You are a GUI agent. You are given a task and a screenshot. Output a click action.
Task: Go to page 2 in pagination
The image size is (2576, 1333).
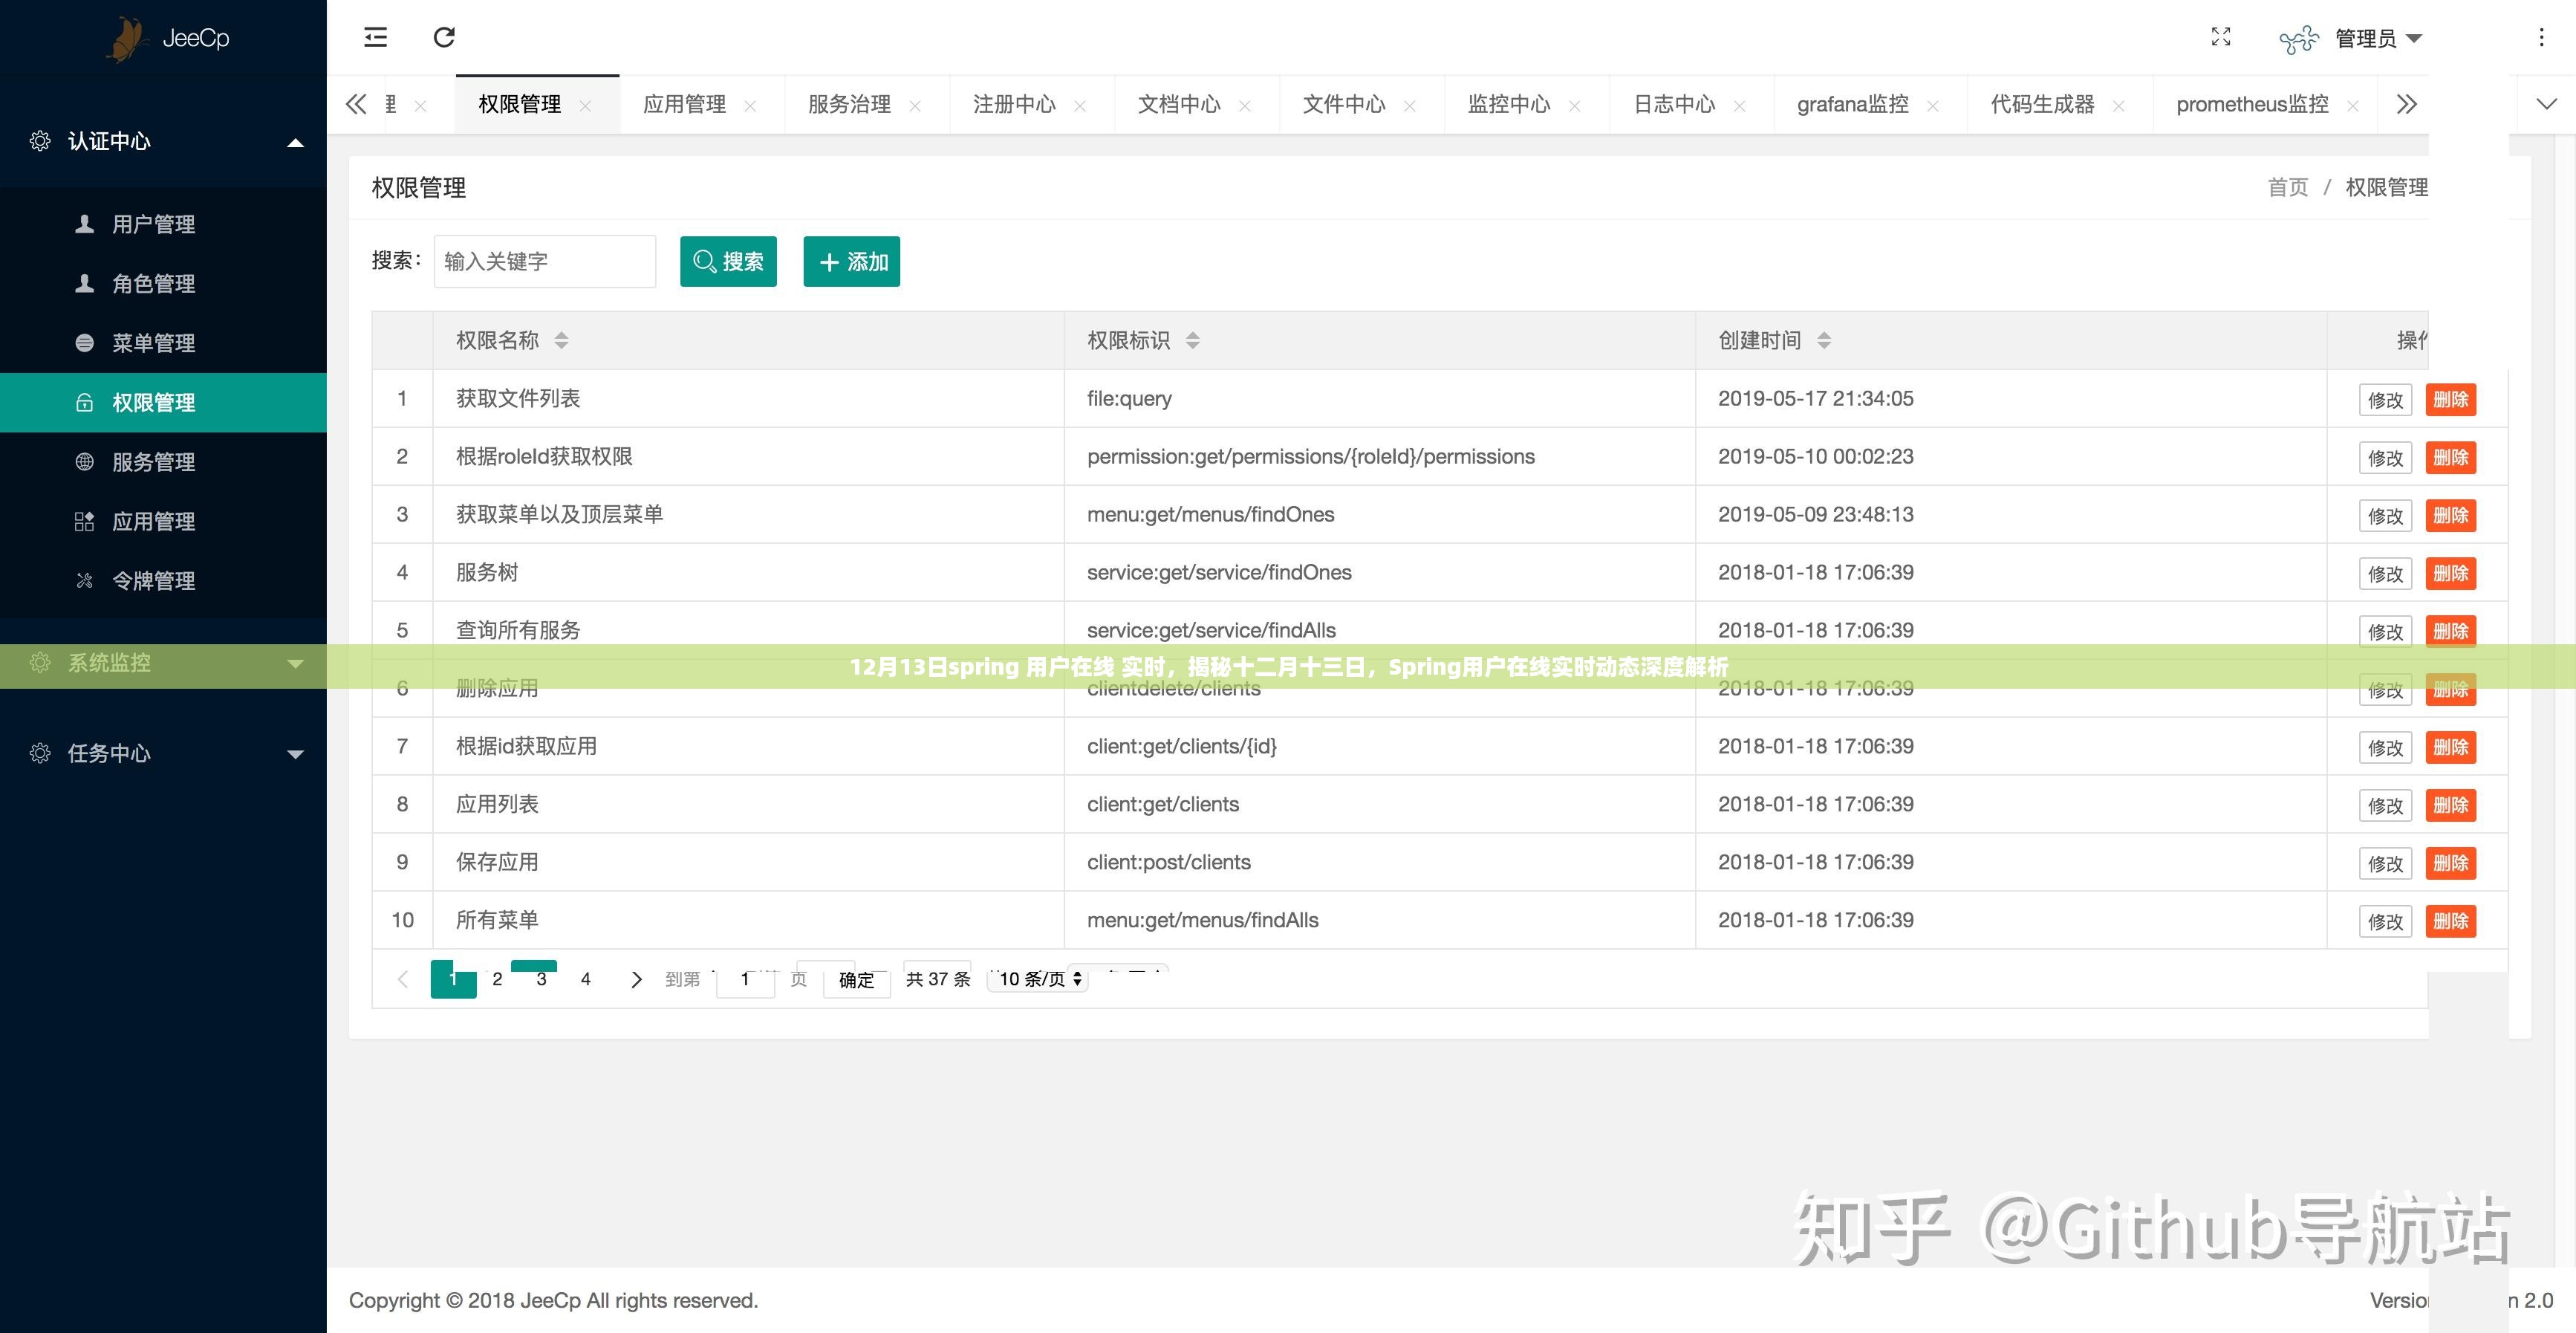(x=497, y=980)
